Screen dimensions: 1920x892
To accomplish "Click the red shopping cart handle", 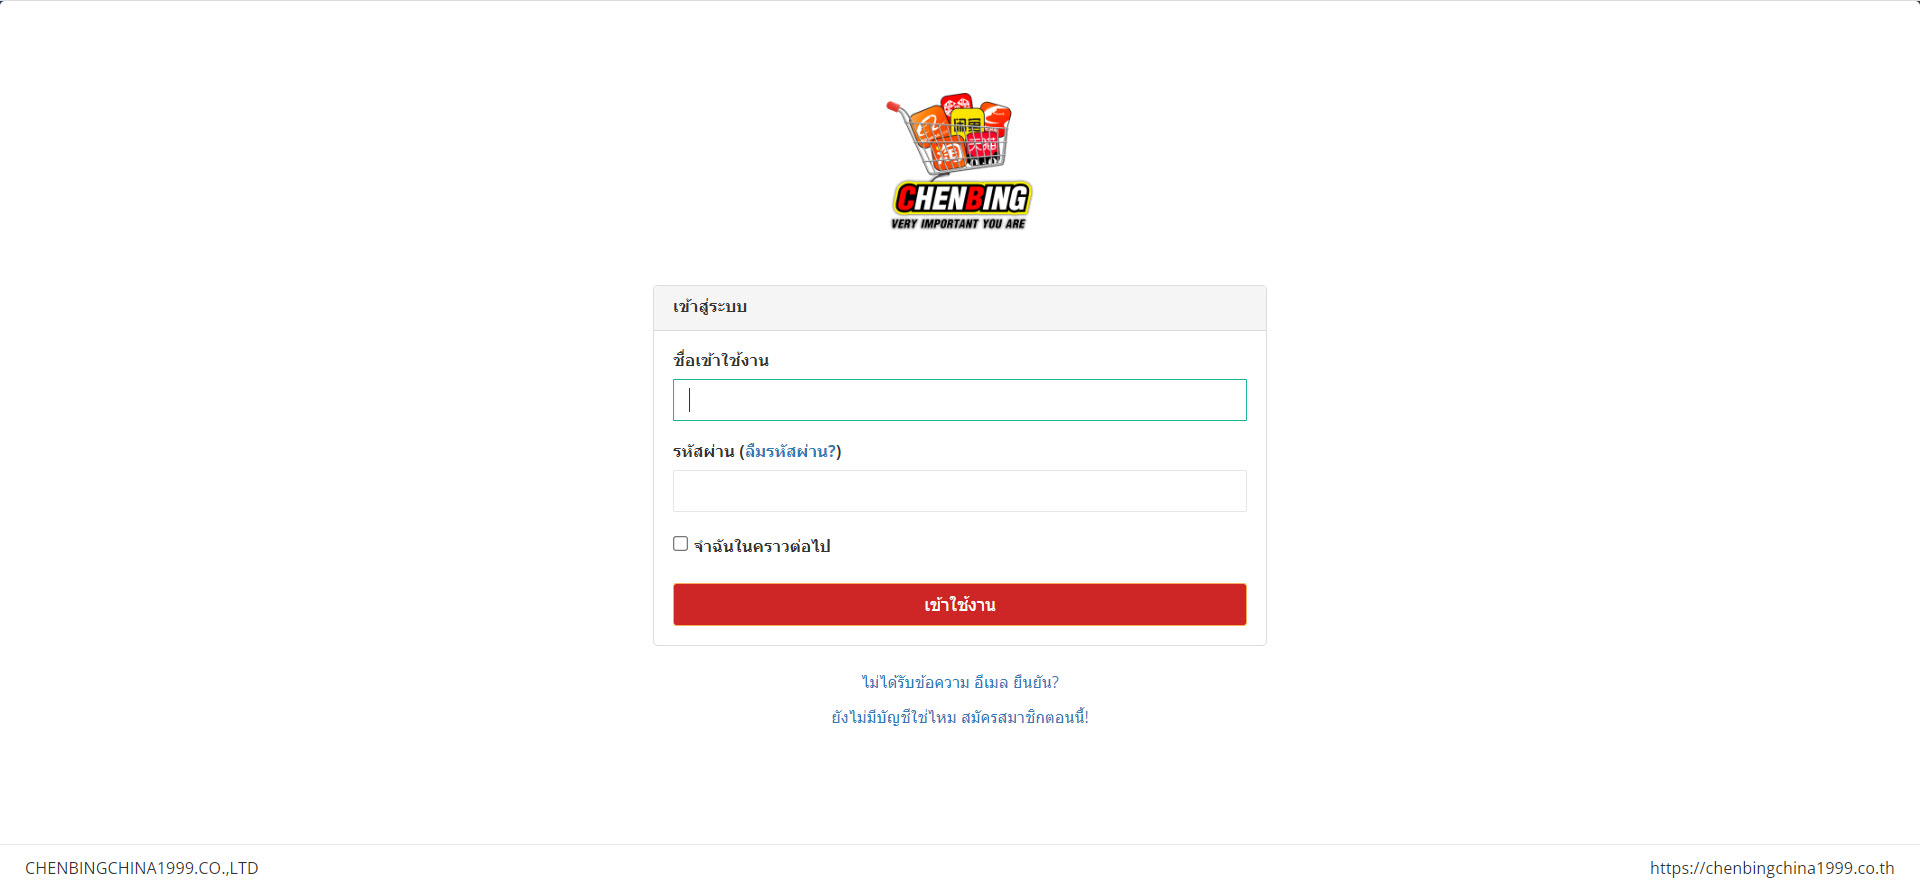I will [x=893, y=106].
